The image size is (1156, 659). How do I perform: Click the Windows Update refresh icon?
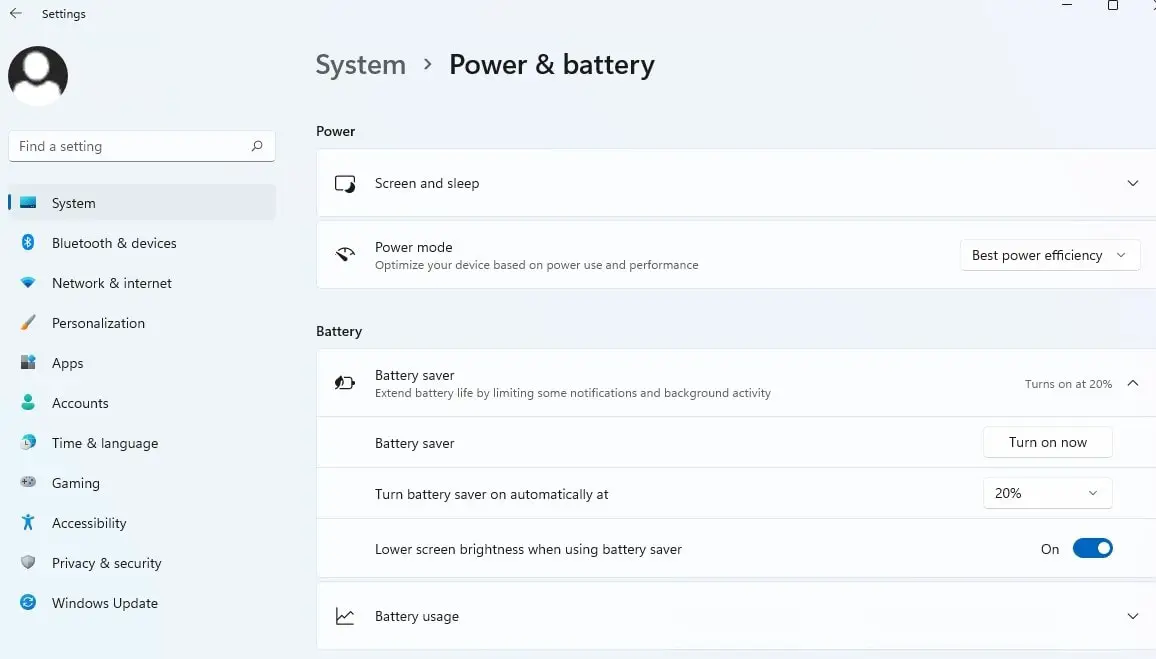(x=28, y=603)
